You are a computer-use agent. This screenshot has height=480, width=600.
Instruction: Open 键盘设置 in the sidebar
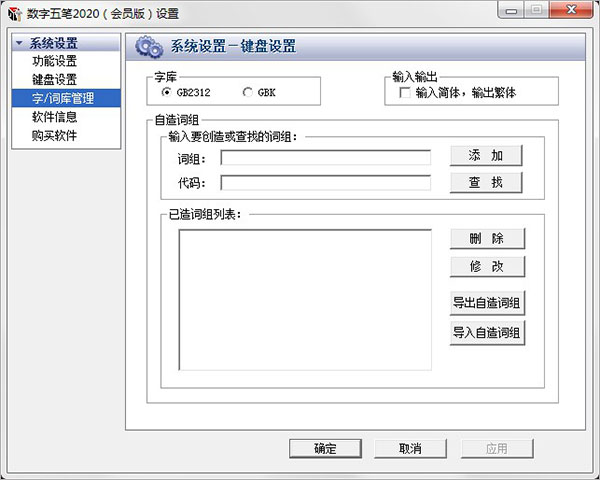coord(54,80)
